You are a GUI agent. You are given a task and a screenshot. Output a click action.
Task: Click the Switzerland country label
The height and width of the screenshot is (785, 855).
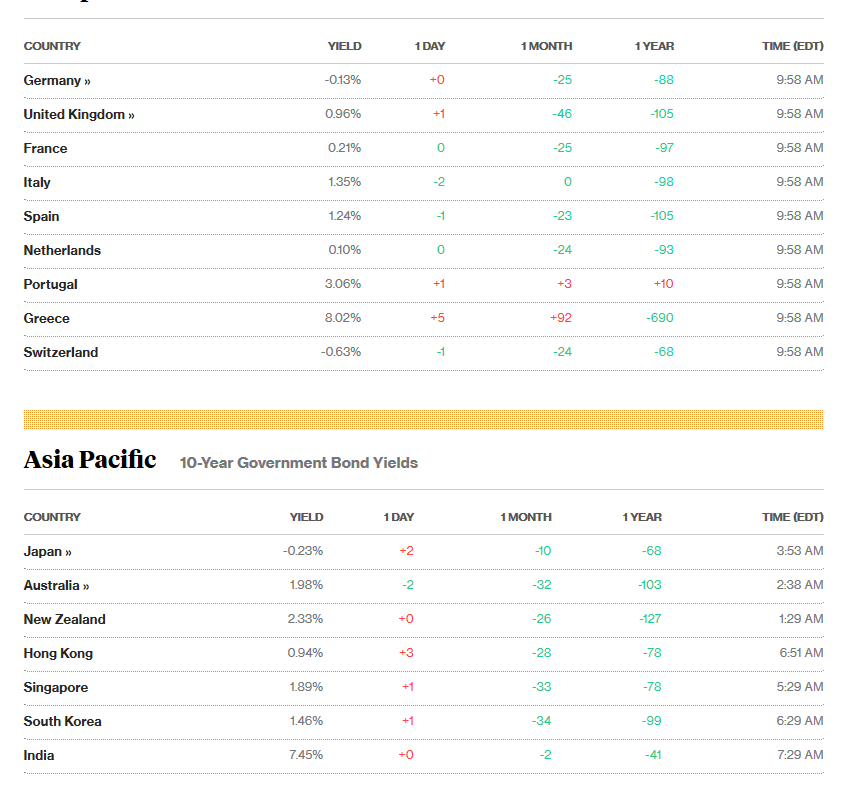tap(61, 352)
